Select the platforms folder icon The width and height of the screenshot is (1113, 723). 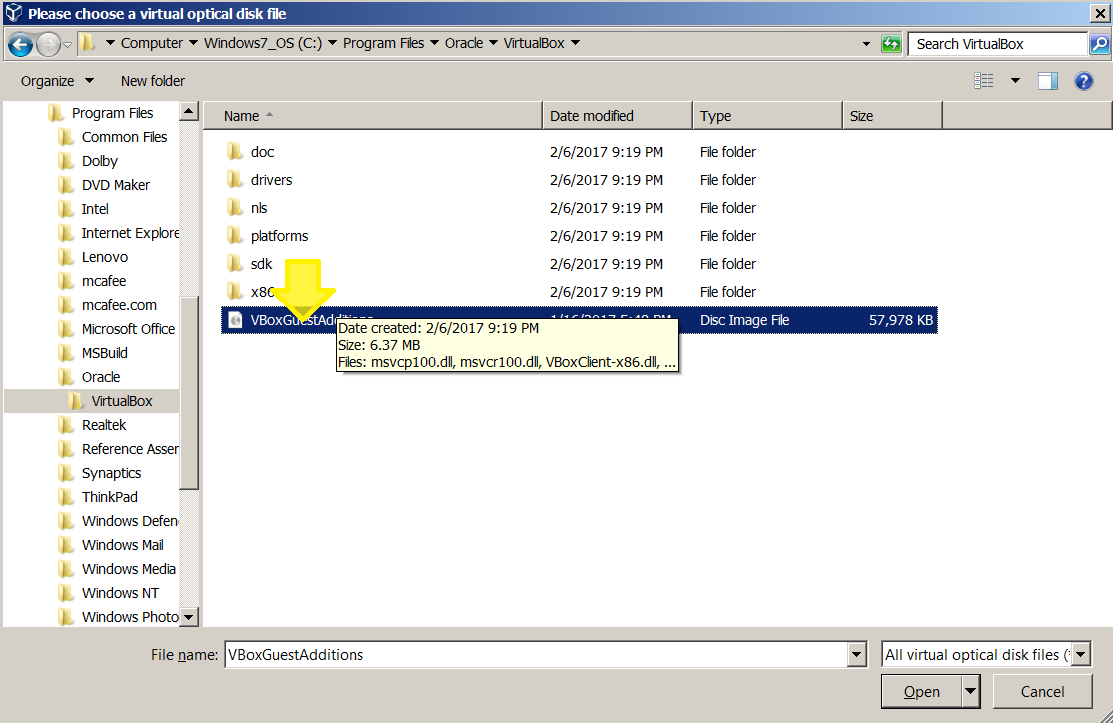(234, 236)
